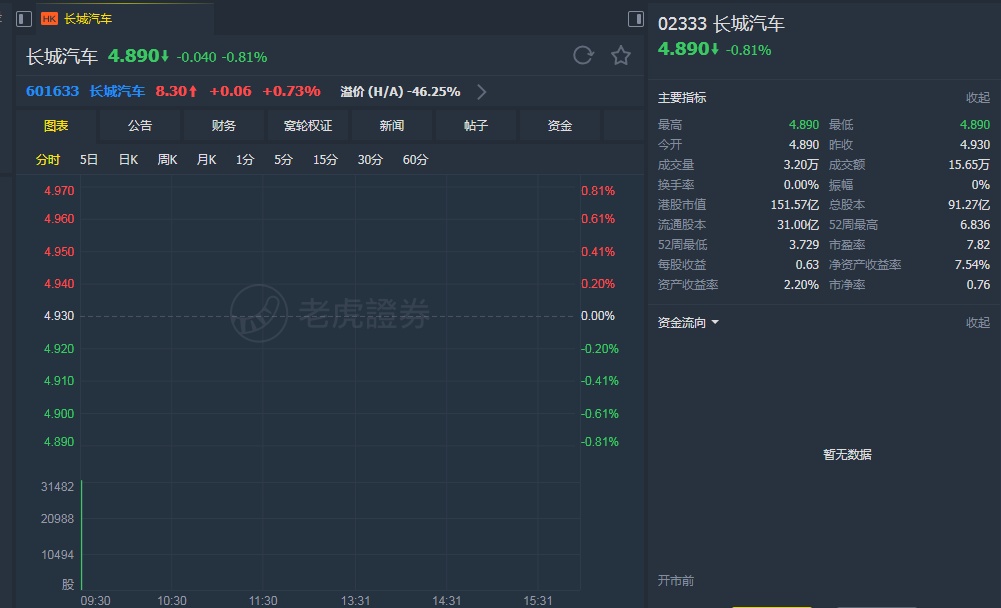
Task: Toggle the right panel collapse icon
Action: point(636,19)
